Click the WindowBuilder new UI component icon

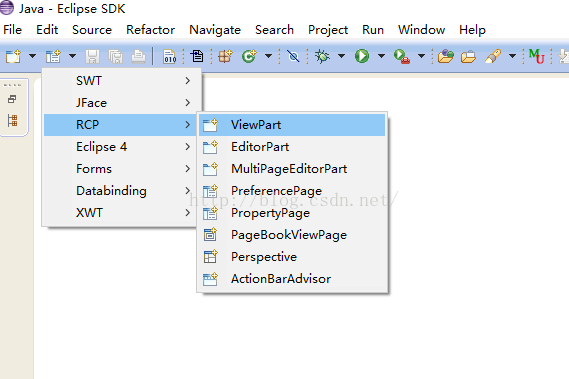[x=53, y=56]
